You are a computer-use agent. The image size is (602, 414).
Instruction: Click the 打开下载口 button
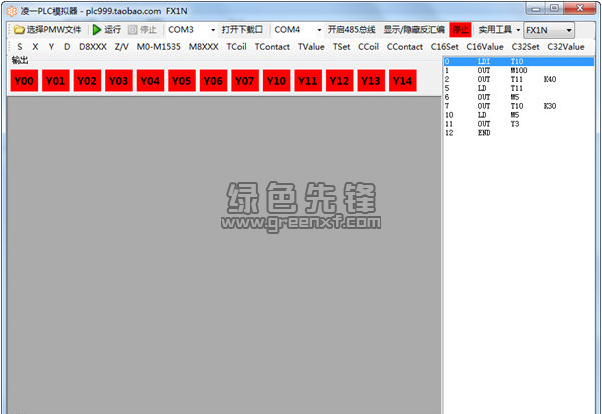pyautogui.click(x=243, y=30)
